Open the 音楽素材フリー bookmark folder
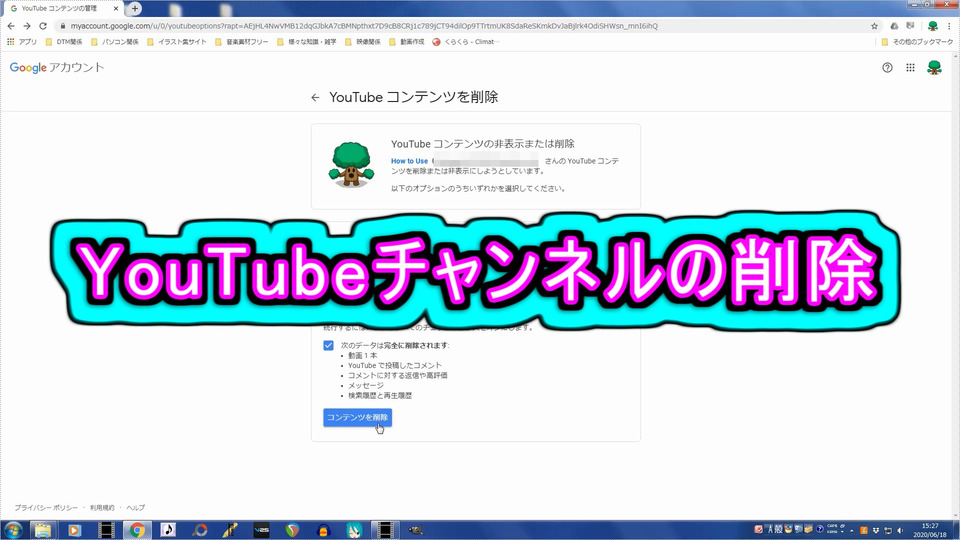This screenshot has width=960, height=540. 242,42
